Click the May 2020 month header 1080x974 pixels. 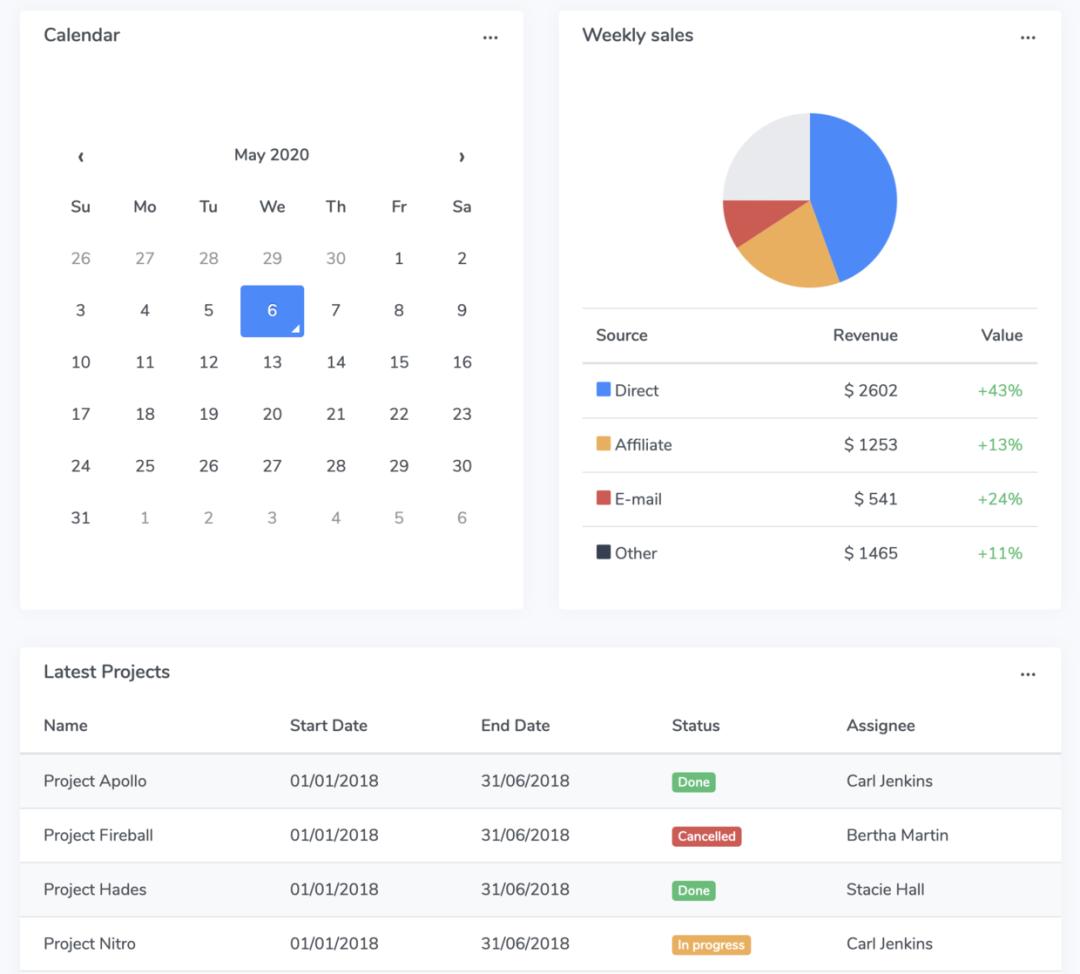pos(271,155)
